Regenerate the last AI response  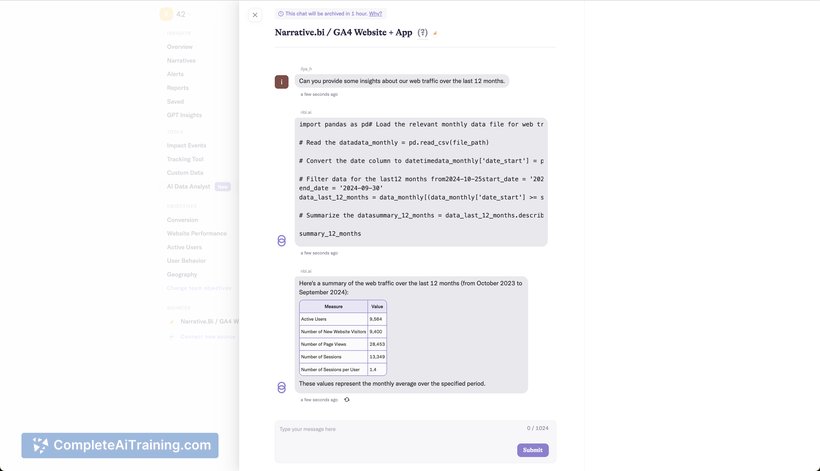(347, 399)
